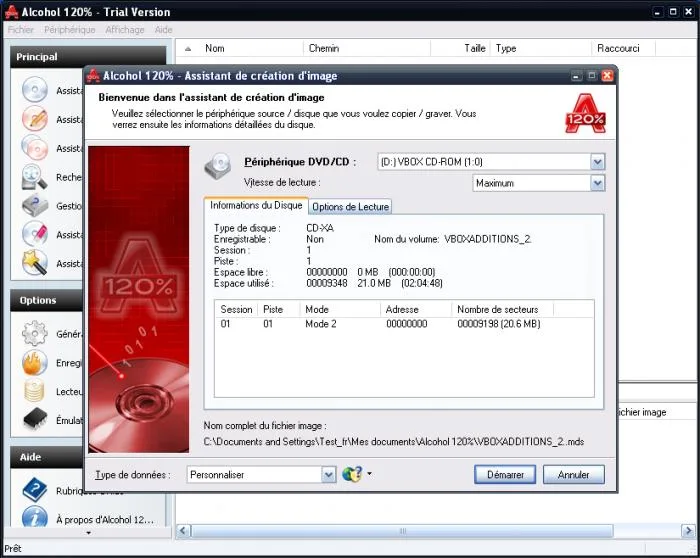Open the Fichier menu

(21, 29)
